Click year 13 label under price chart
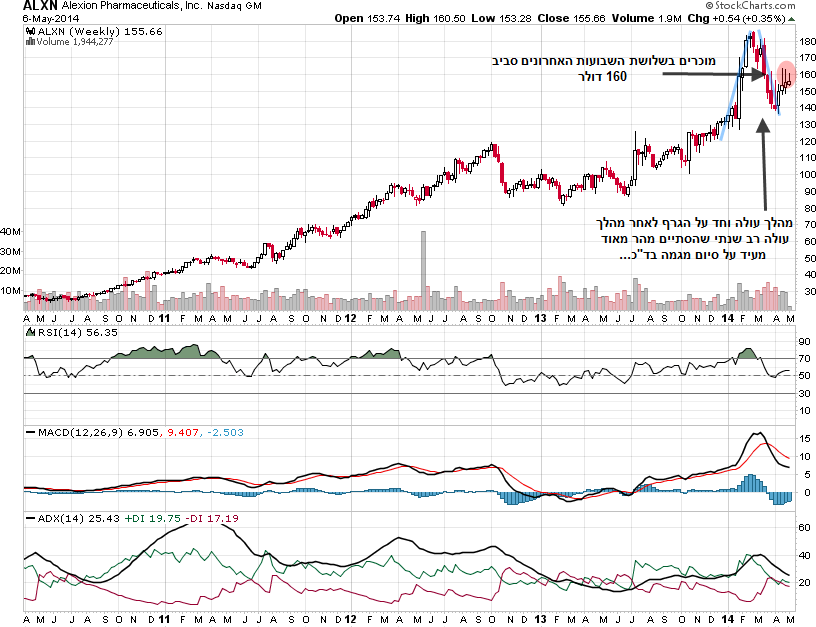The image size is (816, 627). (540, 318)
